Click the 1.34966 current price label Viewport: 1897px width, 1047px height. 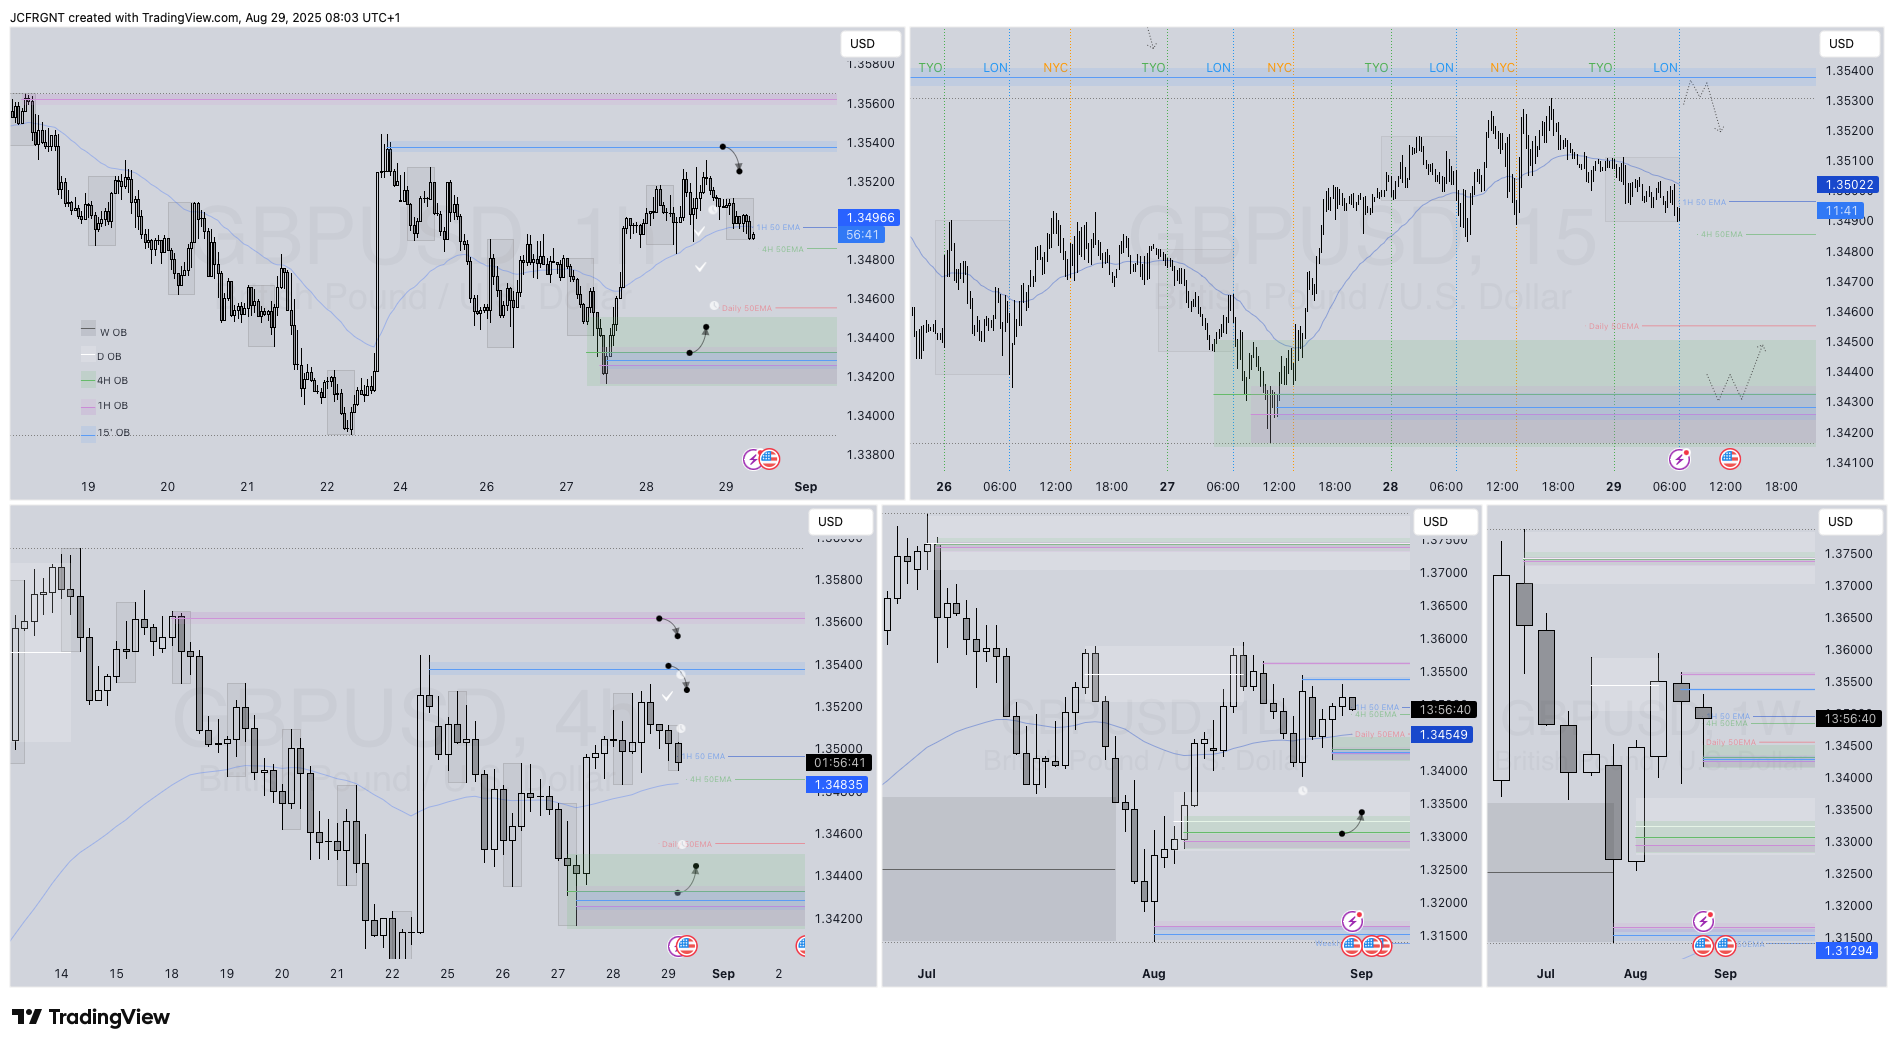click(870, 218)
